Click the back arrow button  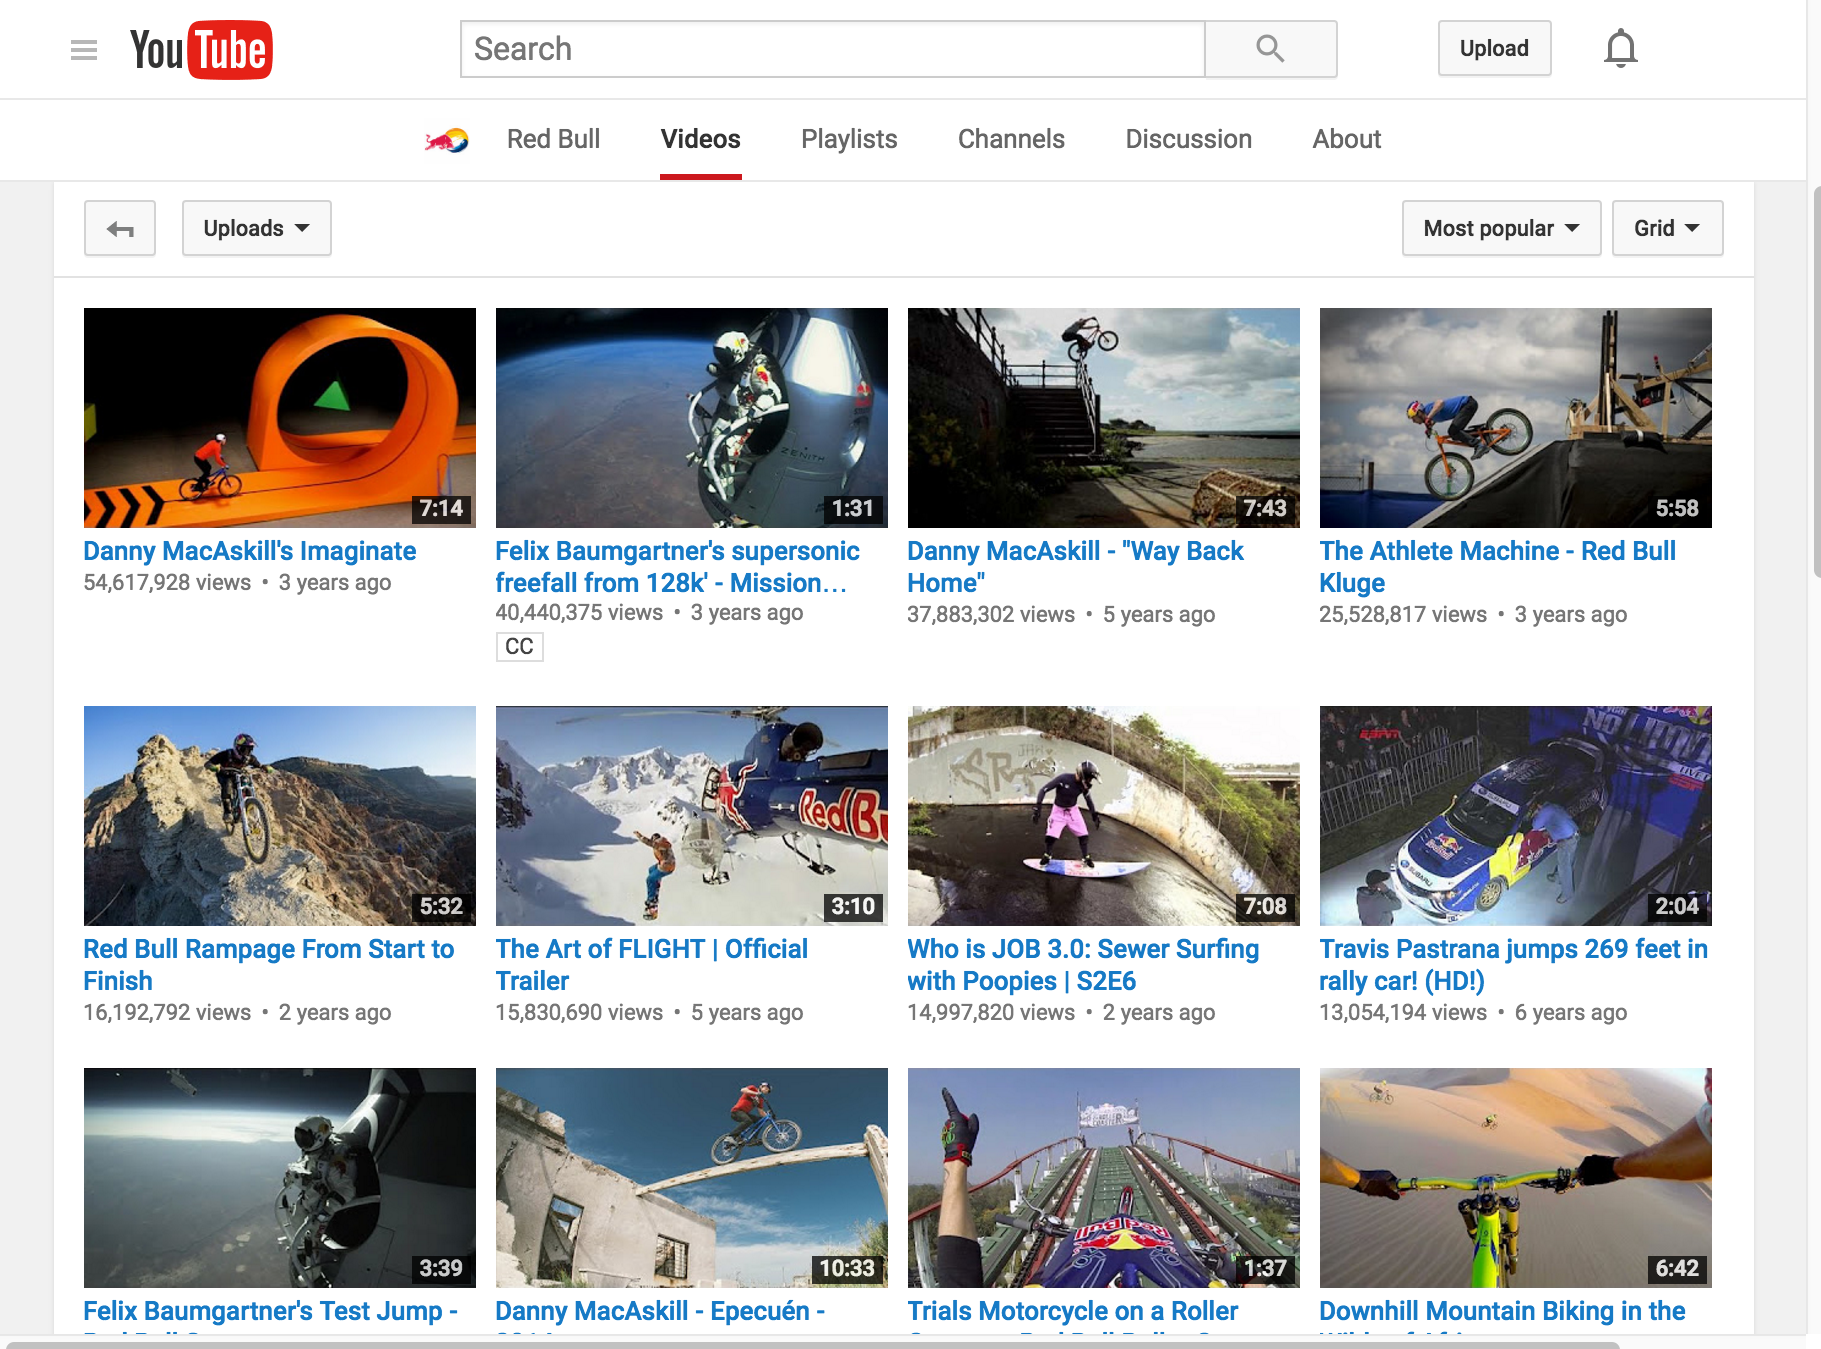tap(120, 228)
